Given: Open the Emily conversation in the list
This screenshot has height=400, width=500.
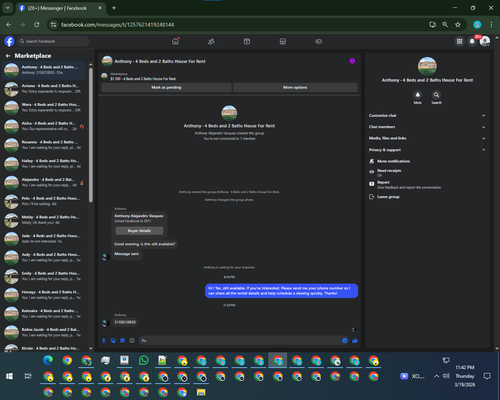Looking at the screenshot, I should click(x=44, y=276).
